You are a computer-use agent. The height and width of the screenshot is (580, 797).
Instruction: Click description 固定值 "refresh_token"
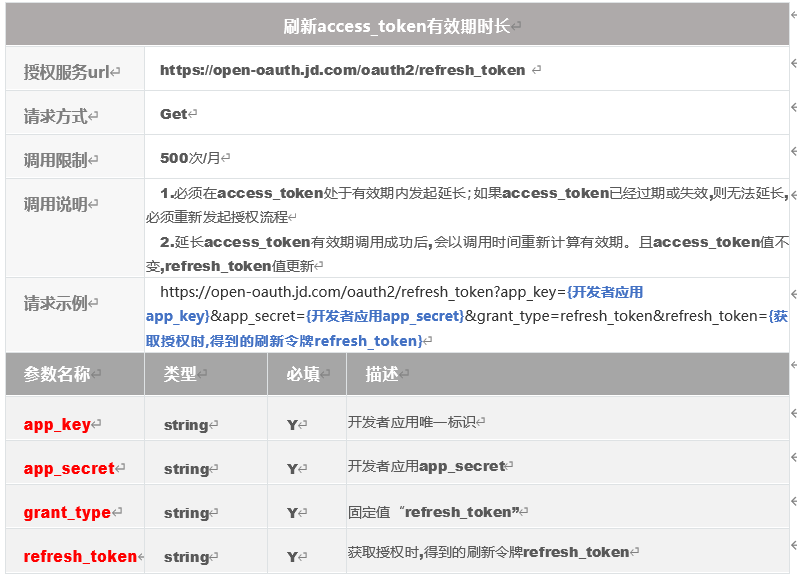(434, 512)
